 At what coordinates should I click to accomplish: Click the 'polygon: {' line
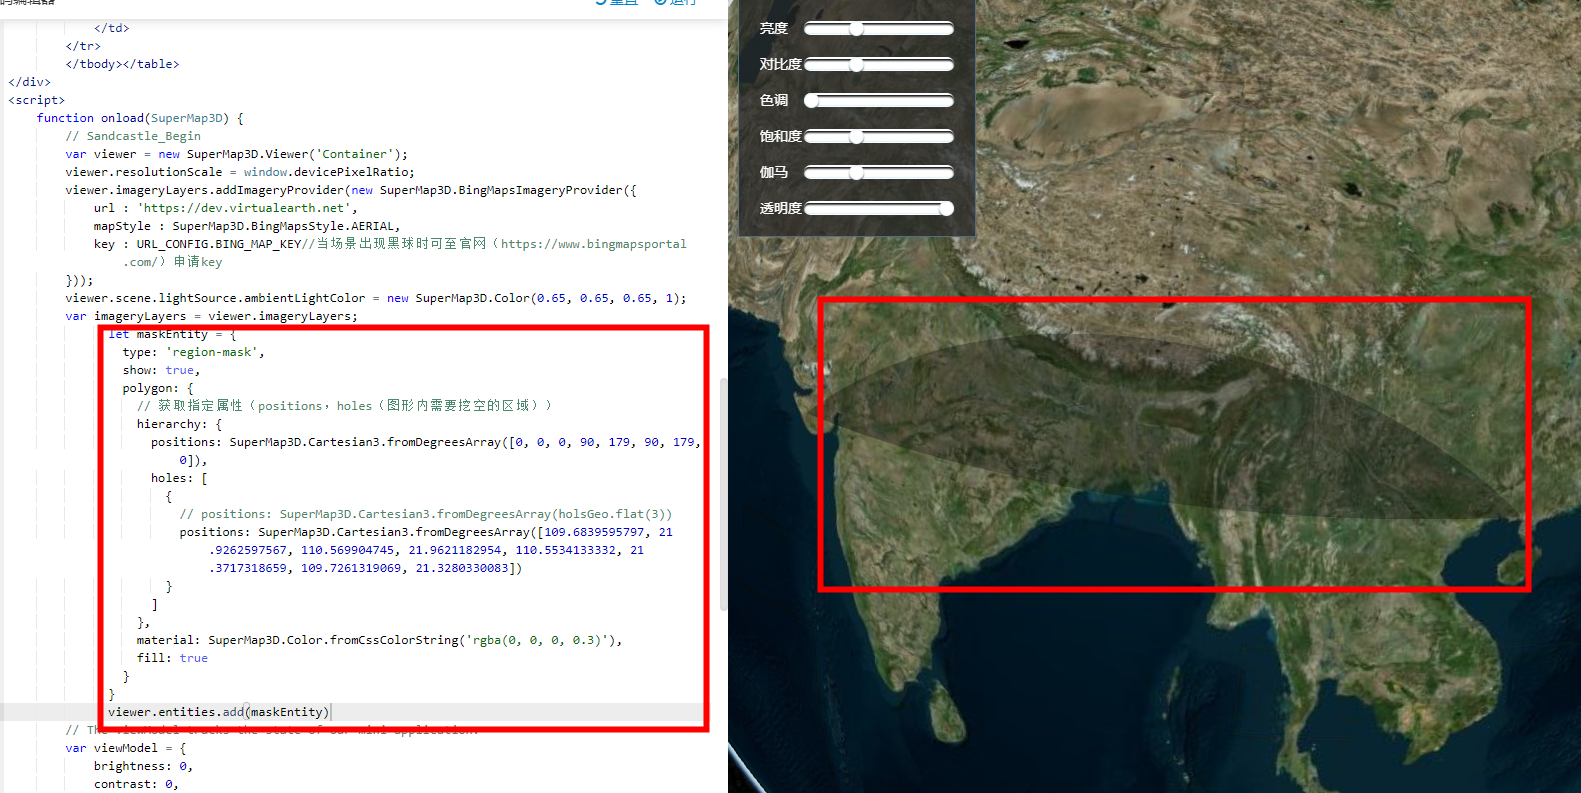click(x=158, y=388)
